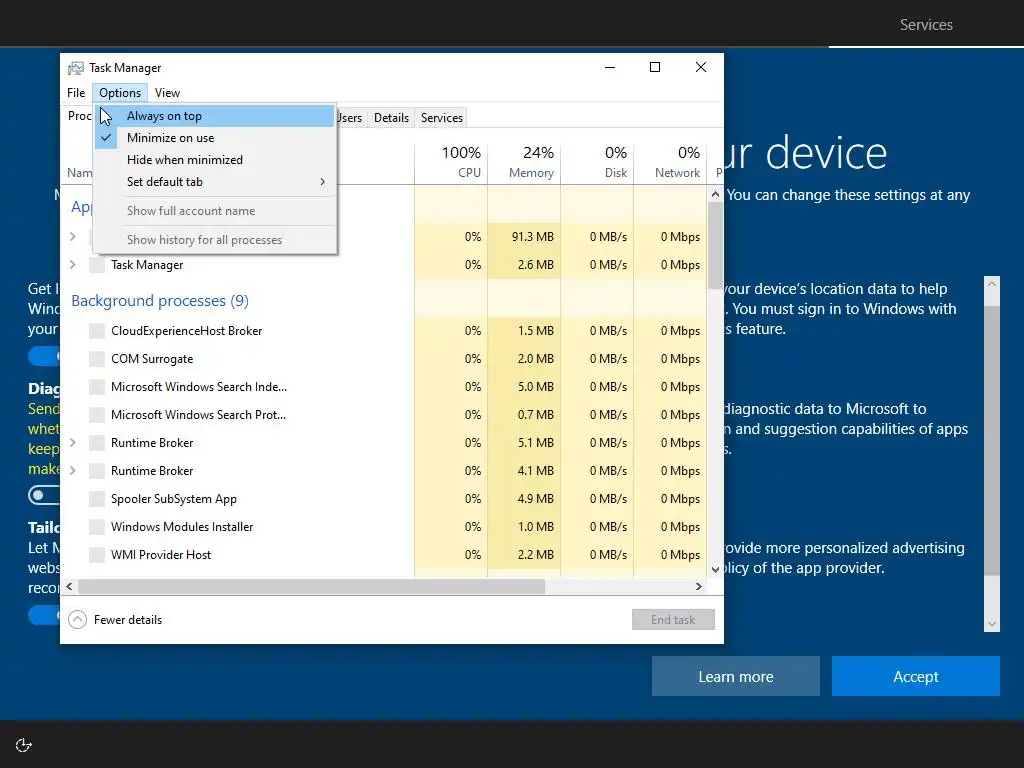
Task: Toggle the Diagnostic data switch behind Task Manager
Action: point(44,496)
